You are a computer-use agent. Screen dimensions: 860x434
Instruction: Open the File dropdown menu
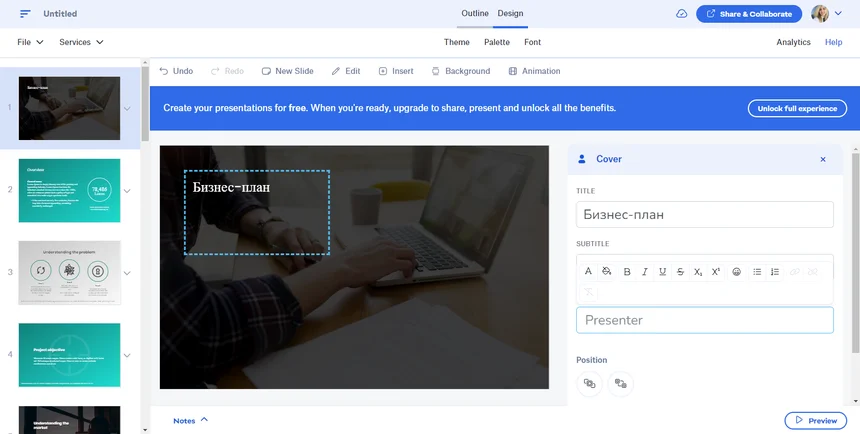30,42
